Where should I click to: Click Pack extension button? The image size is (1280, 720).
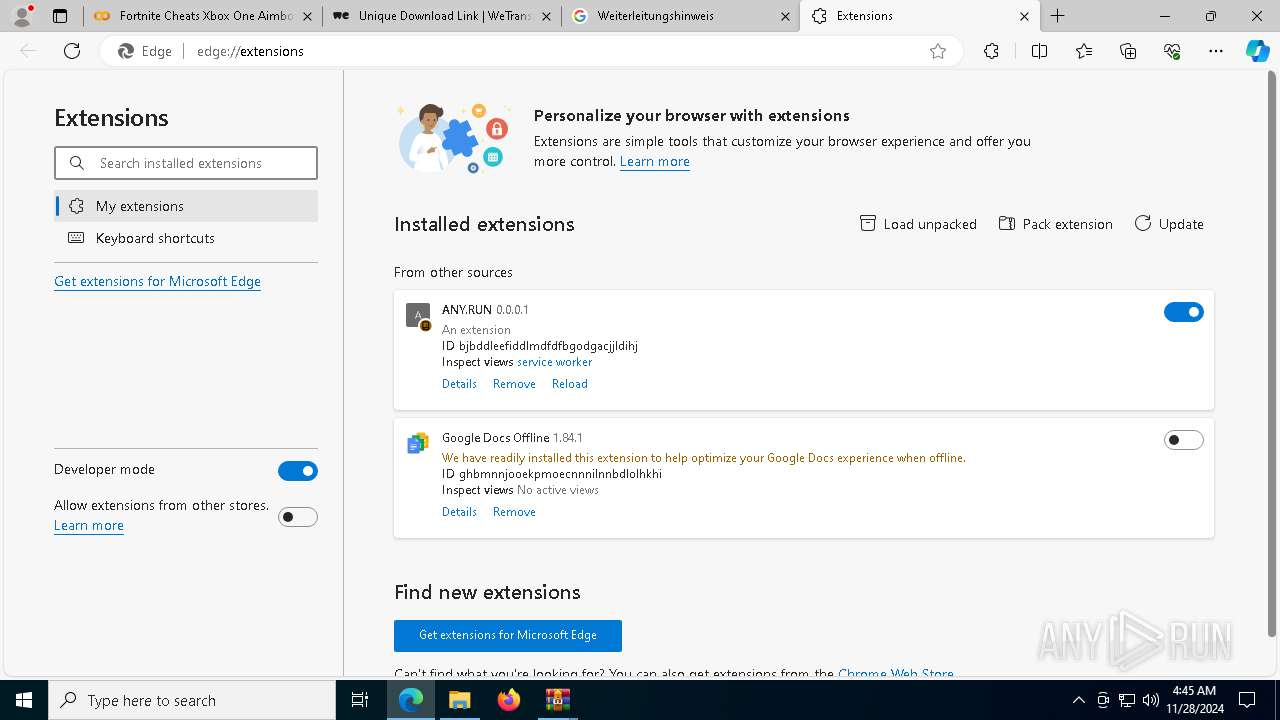click(x=1055, y=224)
